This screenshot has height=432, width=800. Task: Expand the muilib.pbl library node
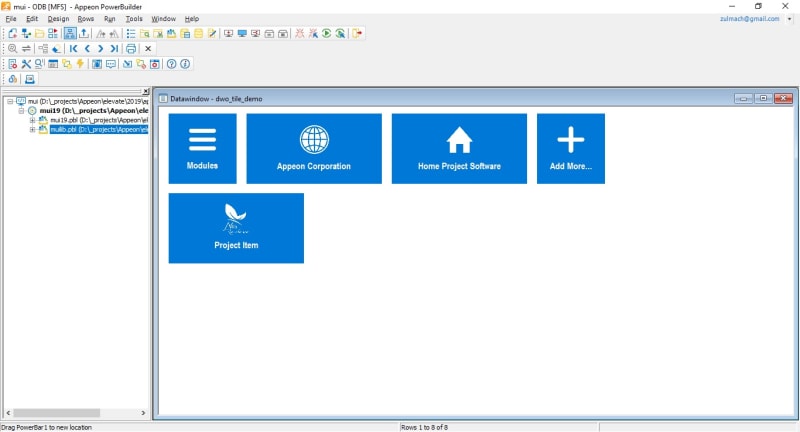(32, 130)
